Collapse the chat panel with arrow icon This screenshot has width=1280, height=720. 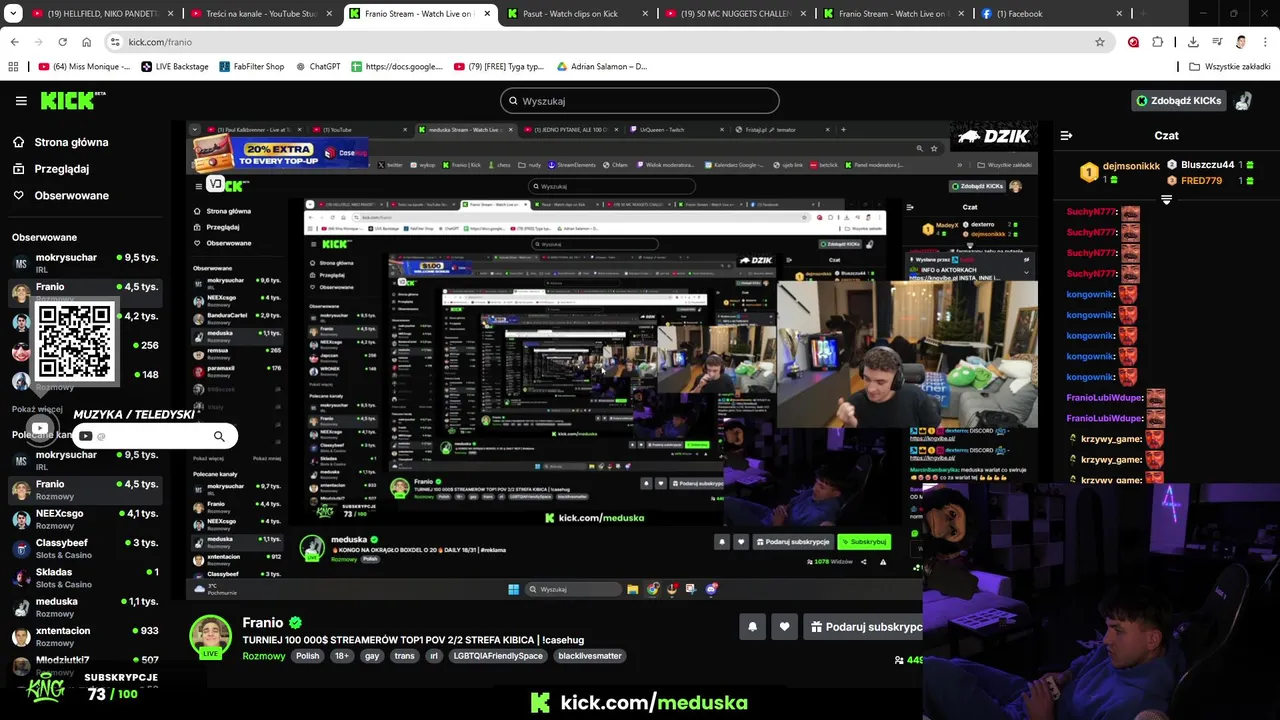pos(1066,135)
